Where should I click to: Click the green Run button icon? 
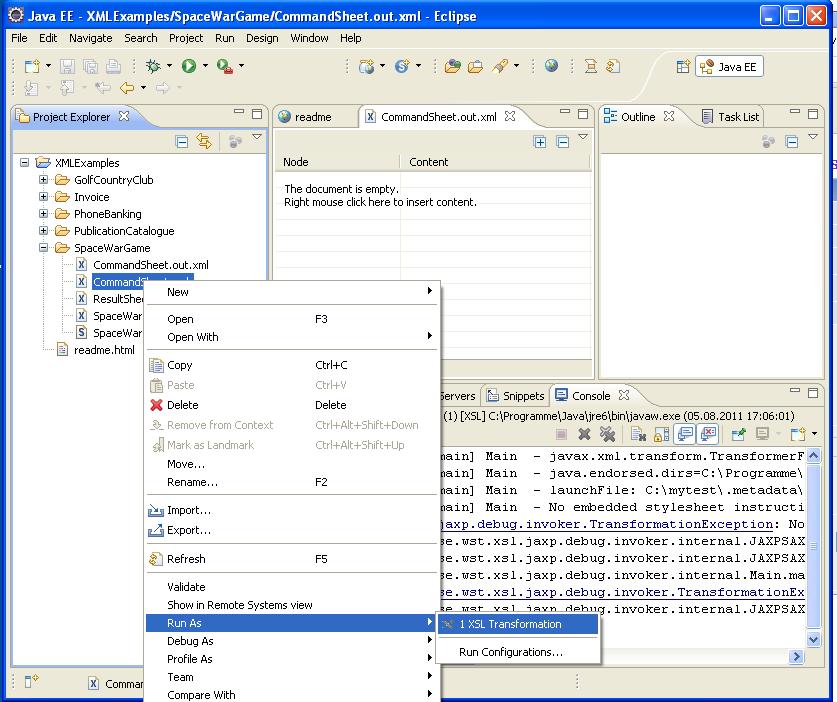click(x=188, y=66)
